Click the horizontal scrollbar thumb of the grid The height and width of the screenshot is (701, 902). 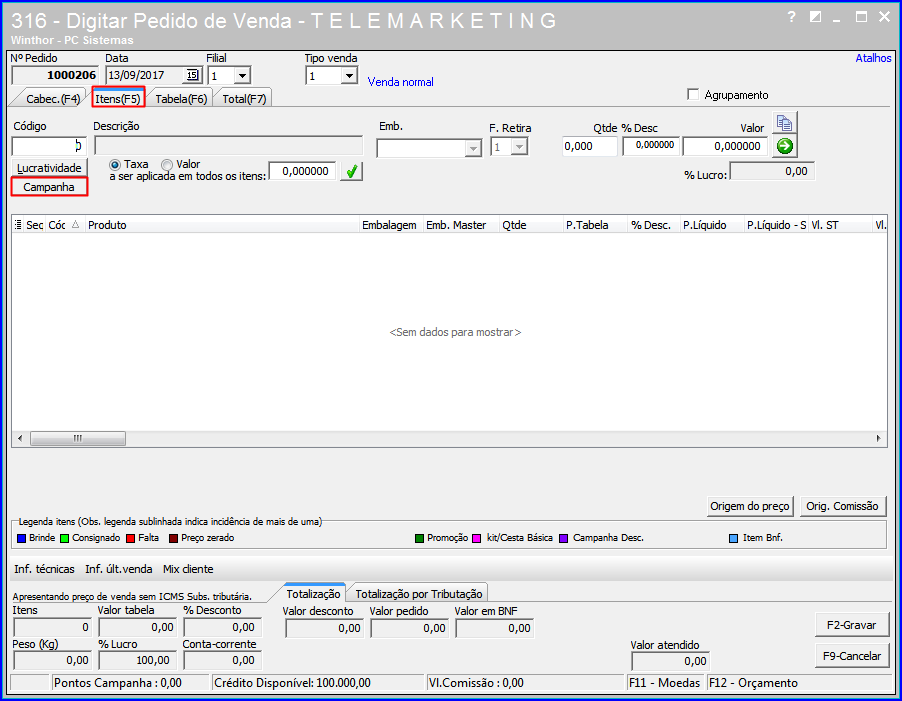coord(78,439)
